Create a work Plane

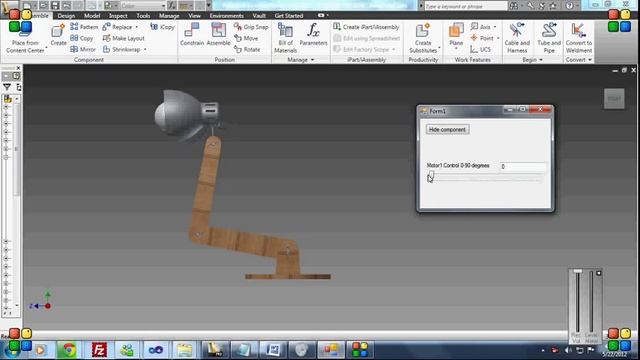pyautogui.click(x=456, y=34)
